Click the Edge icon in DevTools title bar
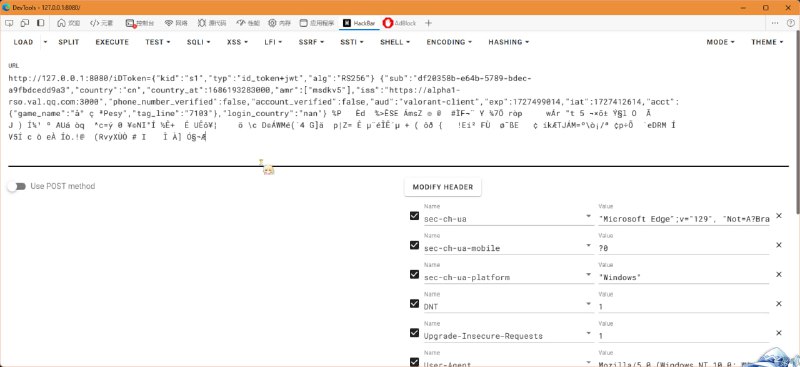The width and height of the screenshot is (800, 367). (6, 7)
